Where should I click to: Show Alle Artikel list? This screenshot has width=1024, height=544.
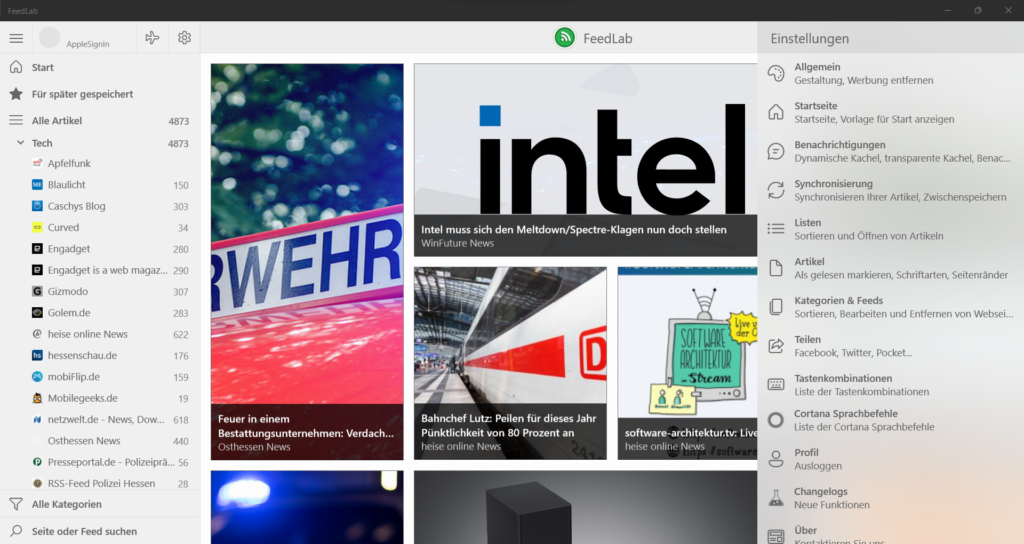[x=100, y=120]
